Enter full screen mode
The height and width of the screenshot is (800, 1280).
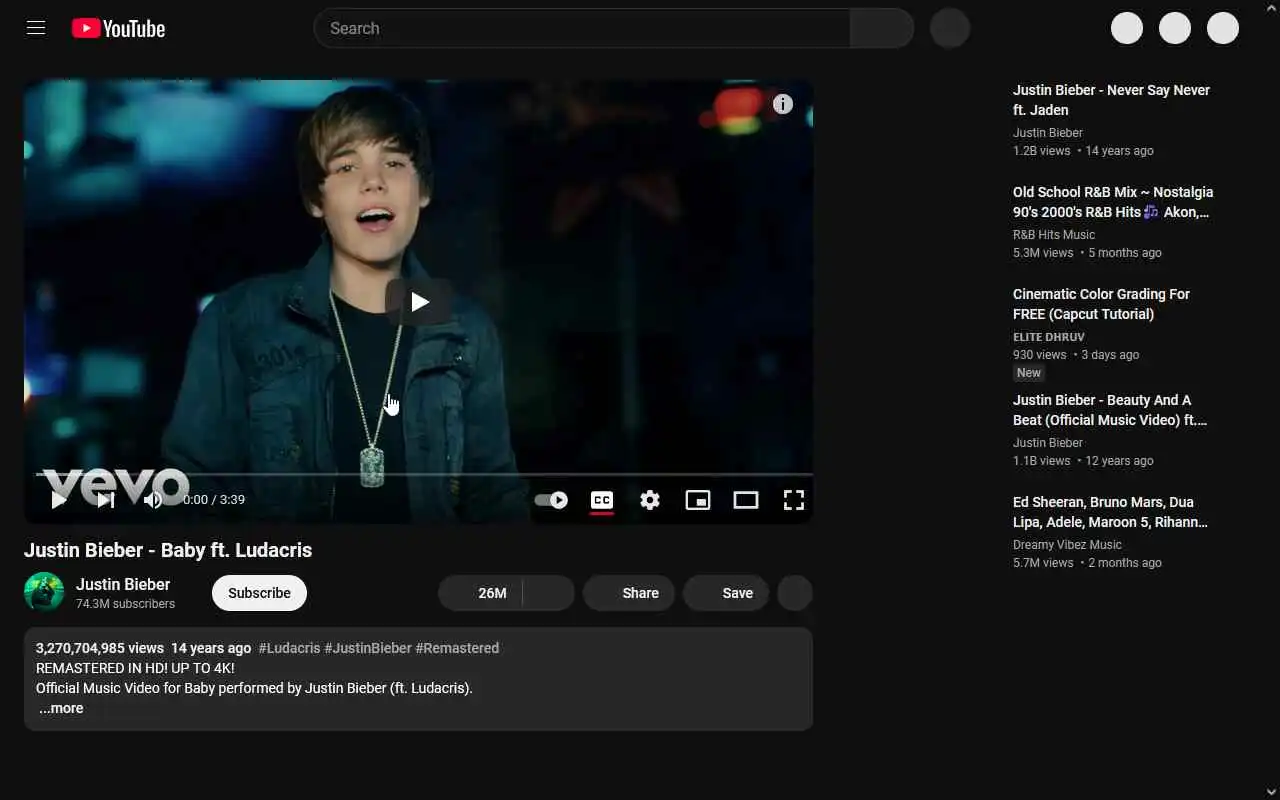[794, 500]
